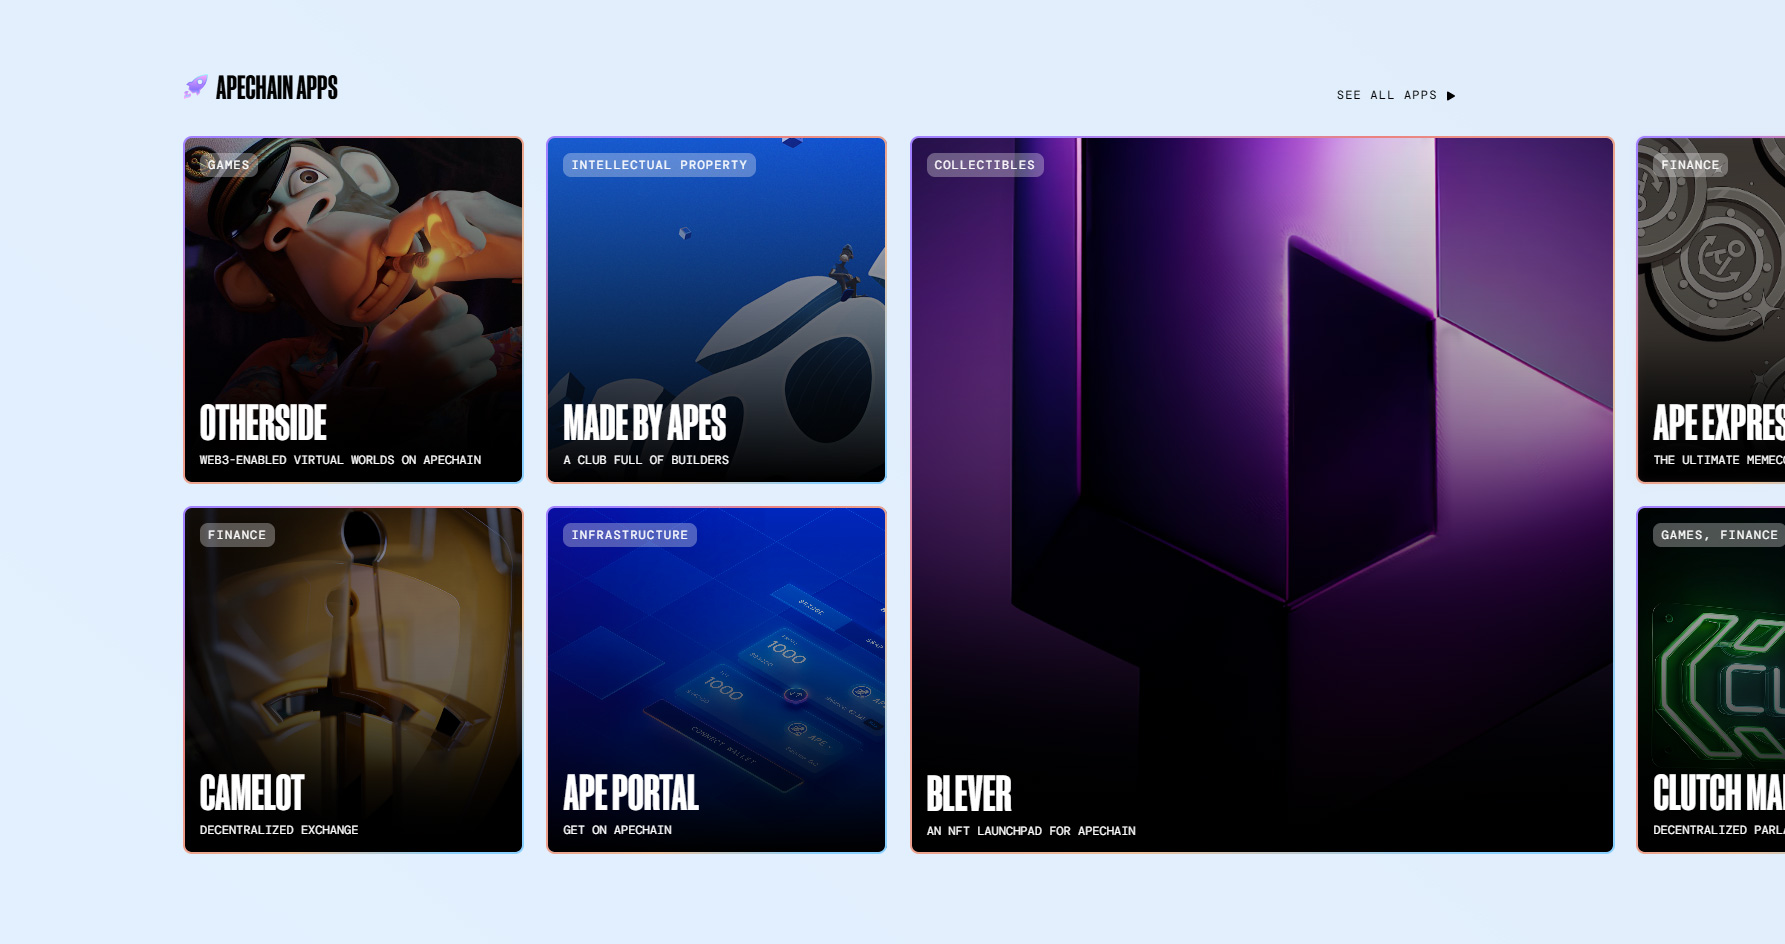Image resolution: width=1785 pixels, height=944 pixels.
Task: Open the Made By Apes card
Action: click(x=716, y=310)
